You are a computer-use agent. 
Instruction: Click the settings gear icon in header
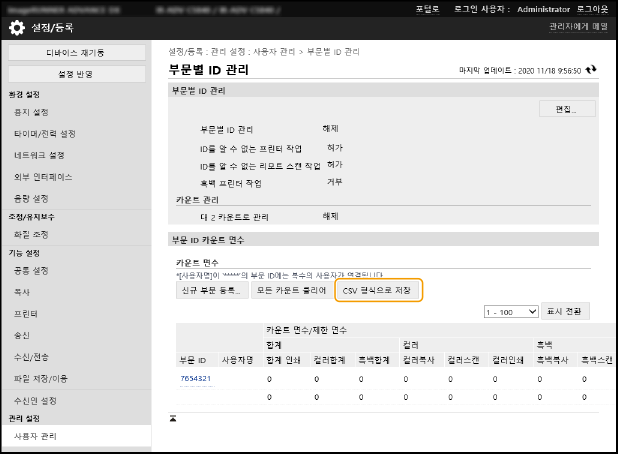[16, 27]
